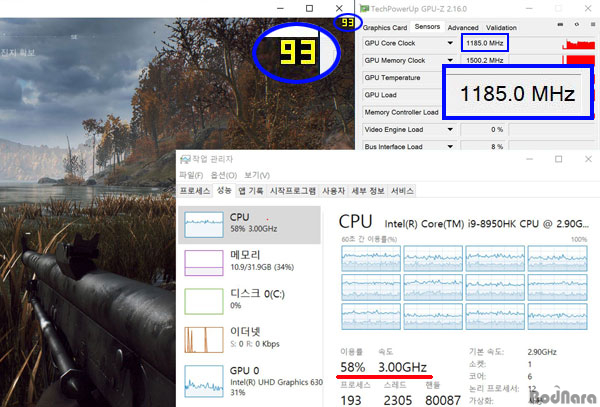Image resolution: width=600 pixels, height=407 pixels.
Task: Click the GPU Core Clock red graph
Action: point(579,44)
